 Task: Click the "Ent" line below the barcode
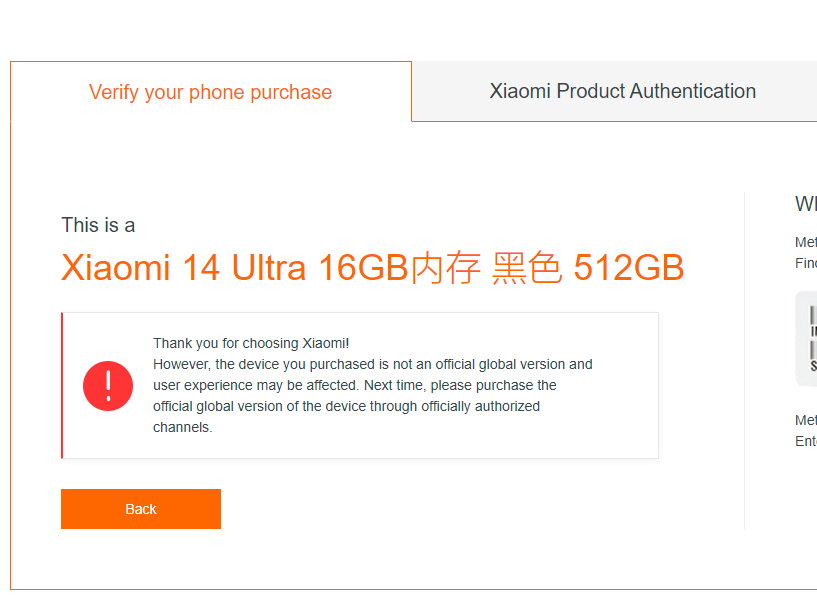tap(806, 441)
